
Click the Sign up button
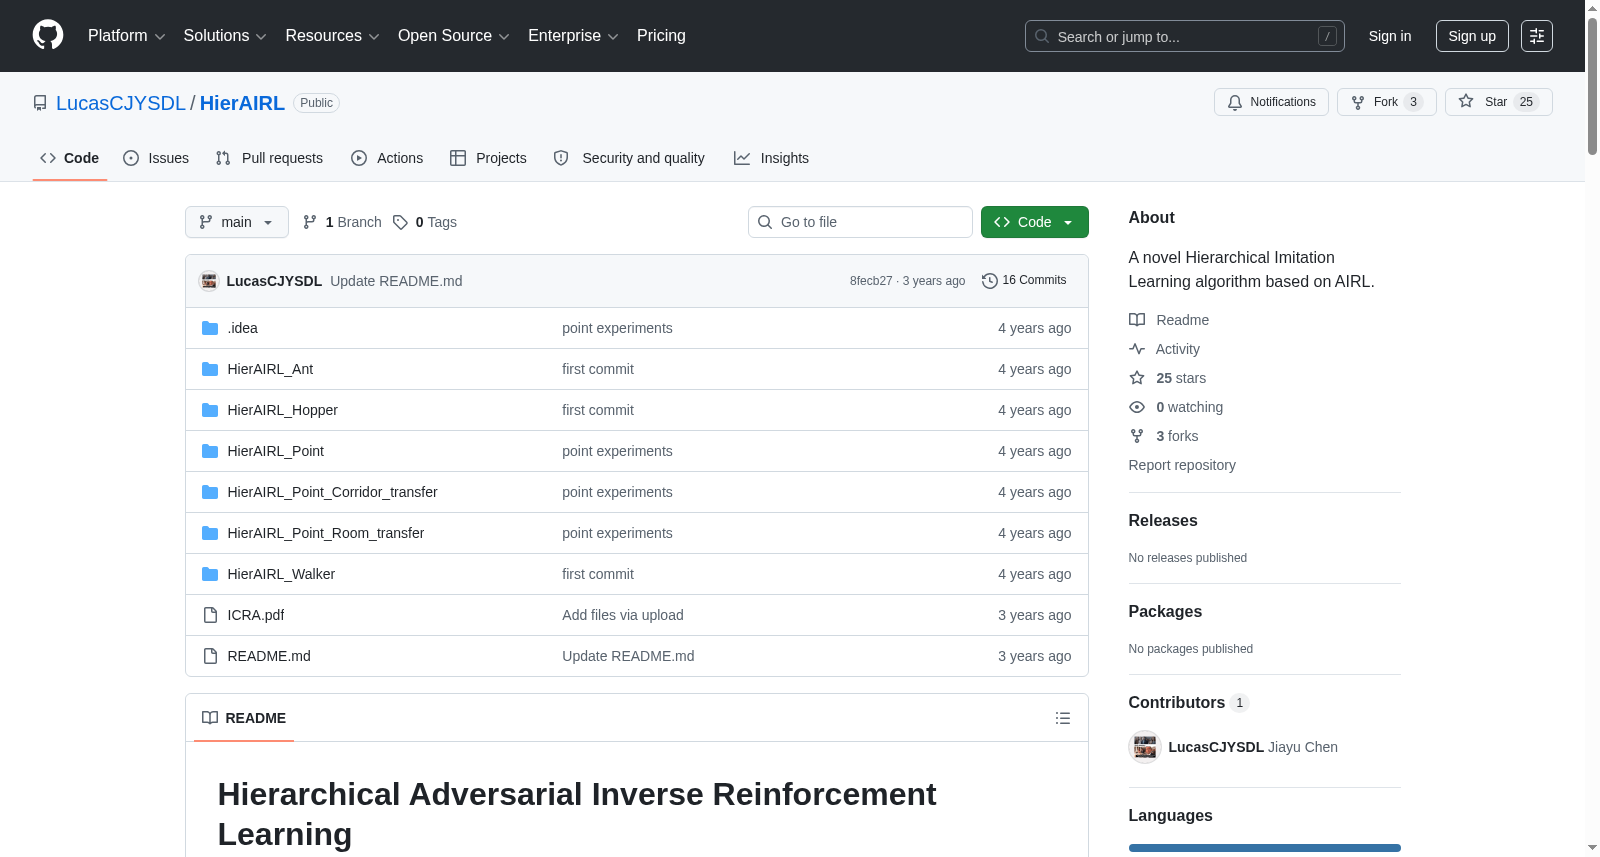click(1472, 36)
